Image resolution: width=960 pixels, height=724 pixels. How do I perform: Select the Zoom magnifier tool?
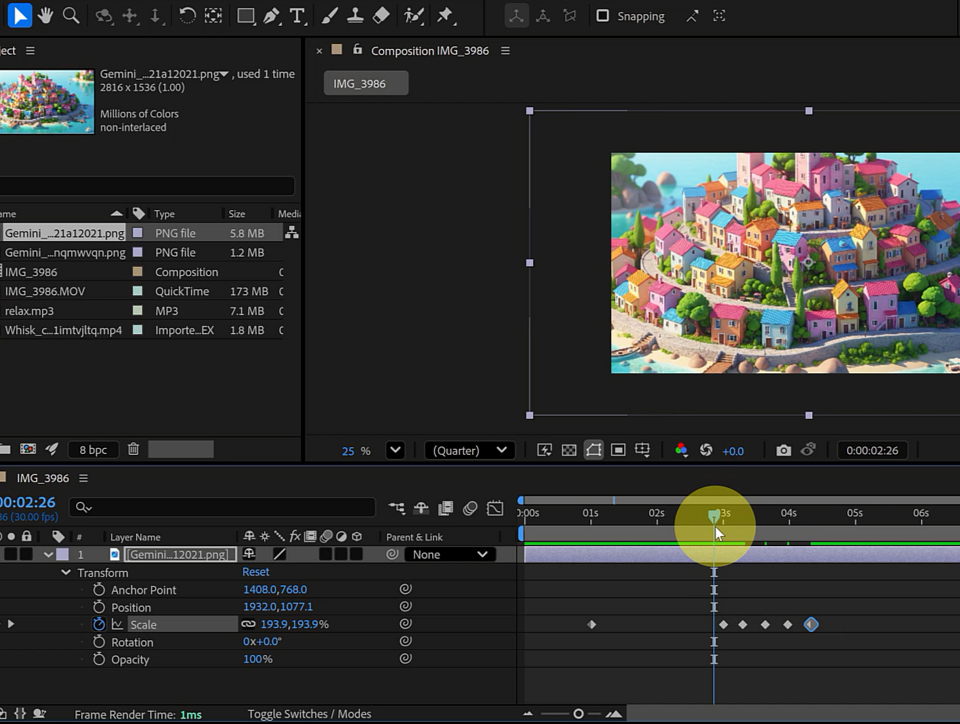pos(71,16)
